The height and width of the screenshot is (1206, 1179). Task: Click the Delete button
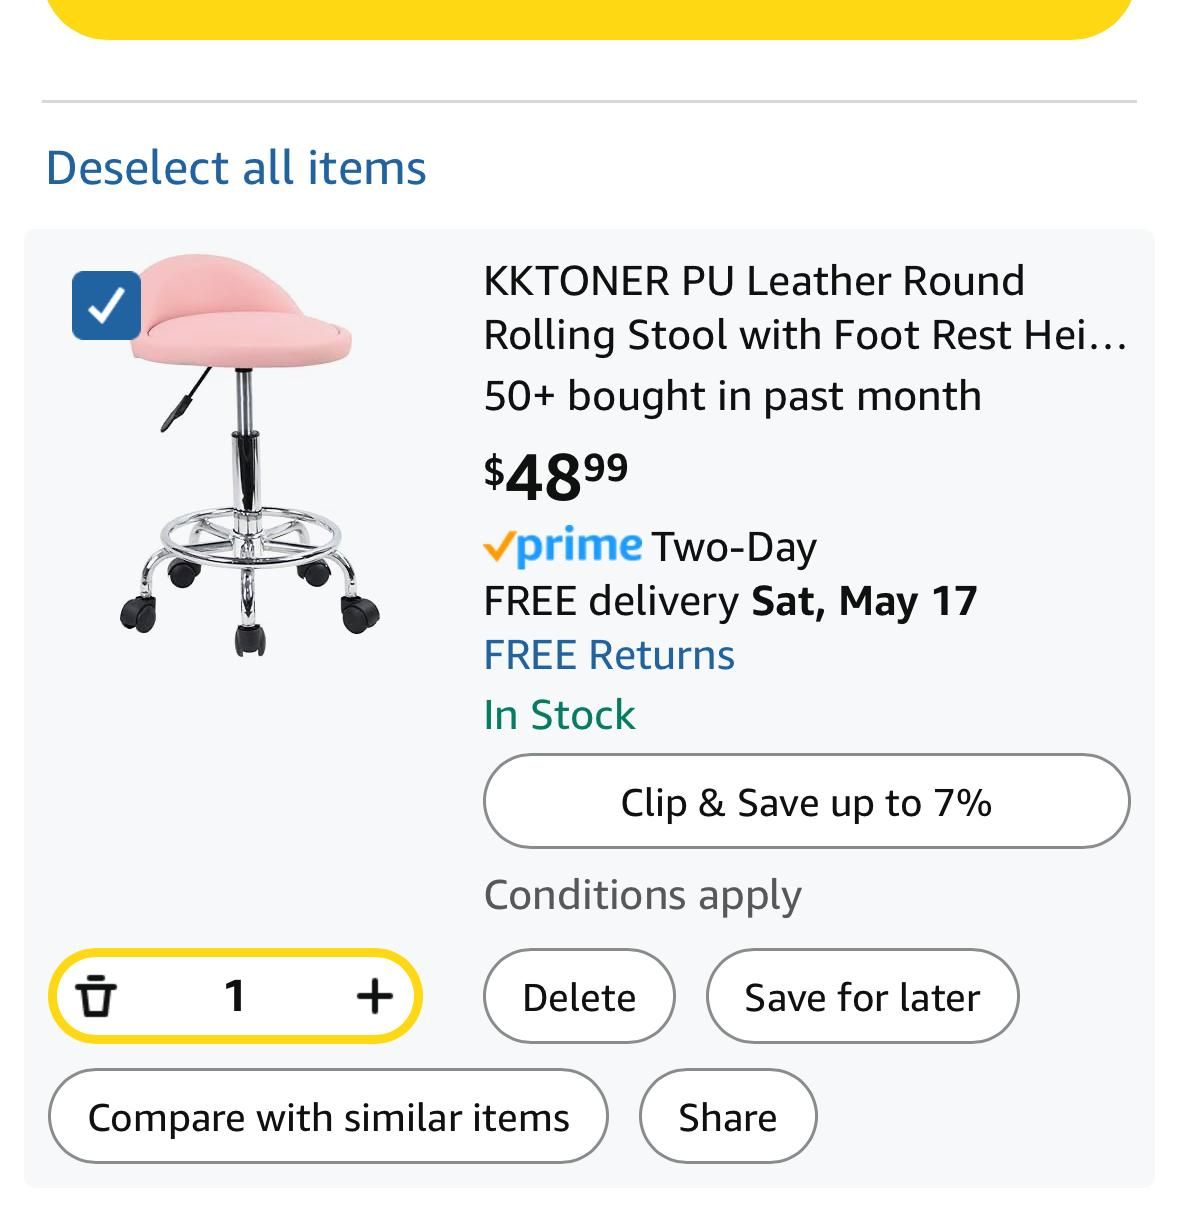point(579,997)
